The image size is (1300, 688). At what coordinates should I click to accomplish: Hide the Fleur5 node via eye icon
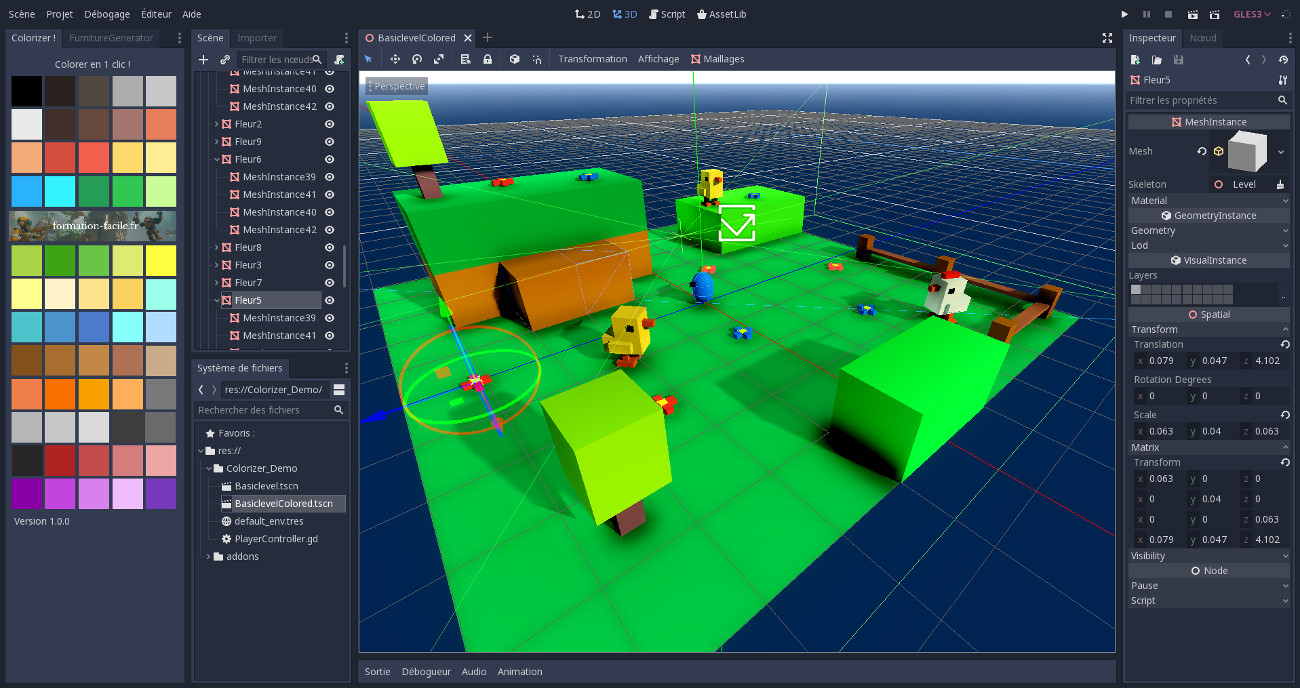coord(329,300)
